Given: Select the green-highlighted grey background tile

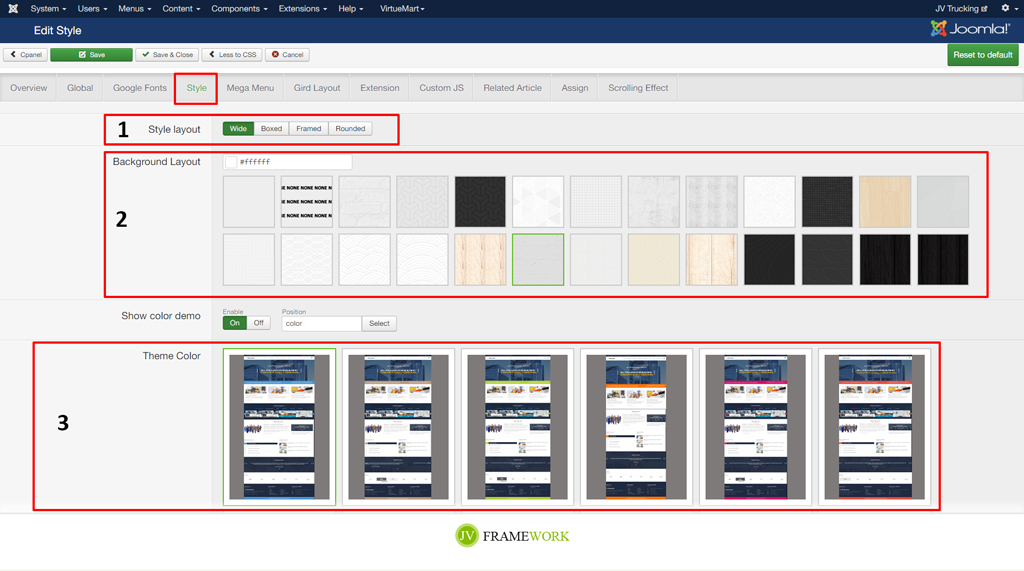Looking at the screenshot, I should [x=538, y=260].
